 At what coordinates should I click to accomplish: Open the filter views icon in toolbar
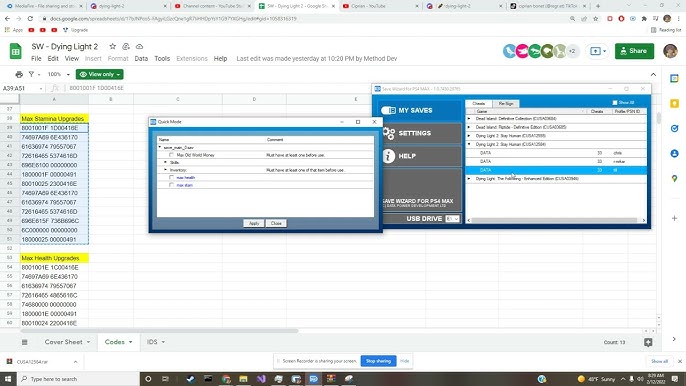32,74
